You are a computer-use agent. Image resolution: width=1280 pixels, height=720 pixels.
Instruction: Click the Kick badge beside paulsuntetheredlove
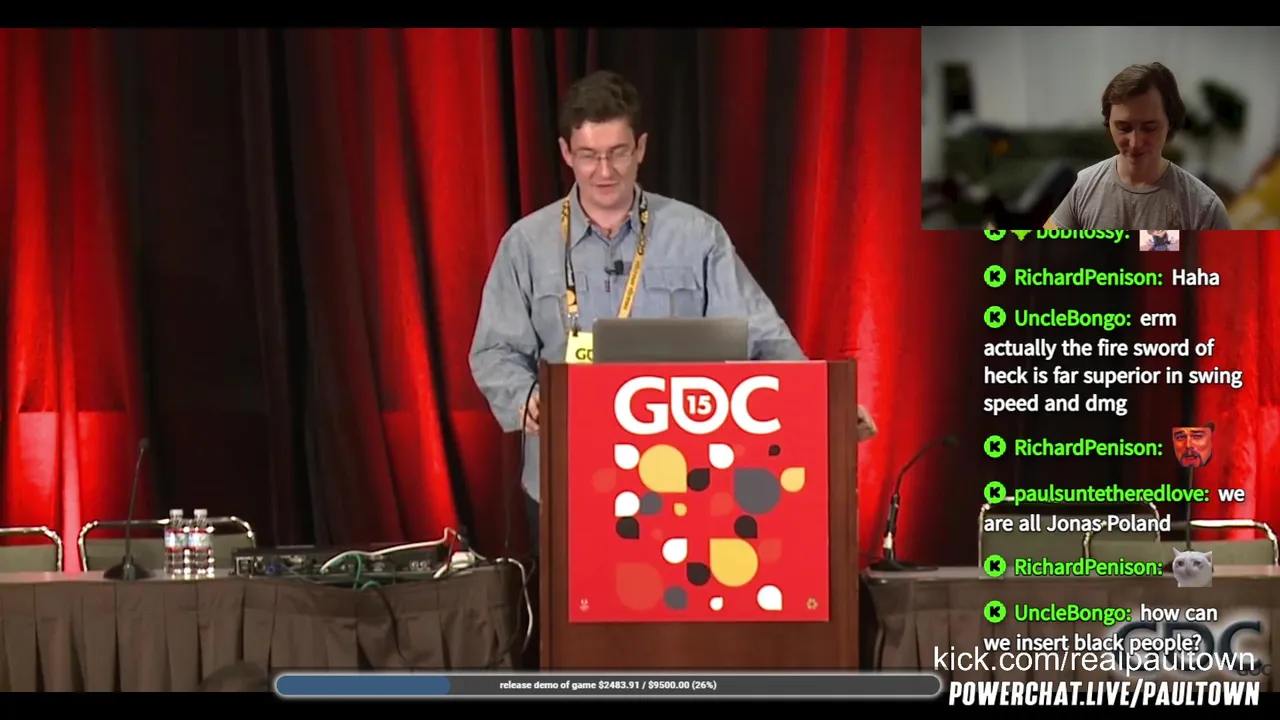point(994,493)
